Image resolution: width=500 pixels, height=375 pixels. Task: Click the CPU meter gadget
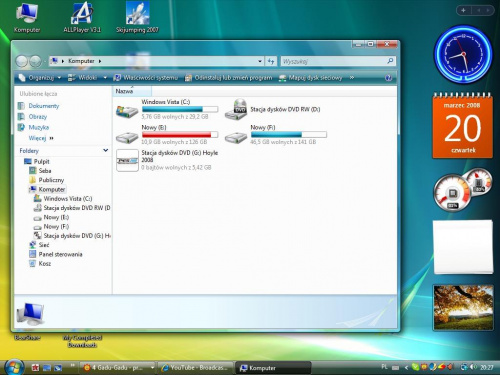[463, 189]
